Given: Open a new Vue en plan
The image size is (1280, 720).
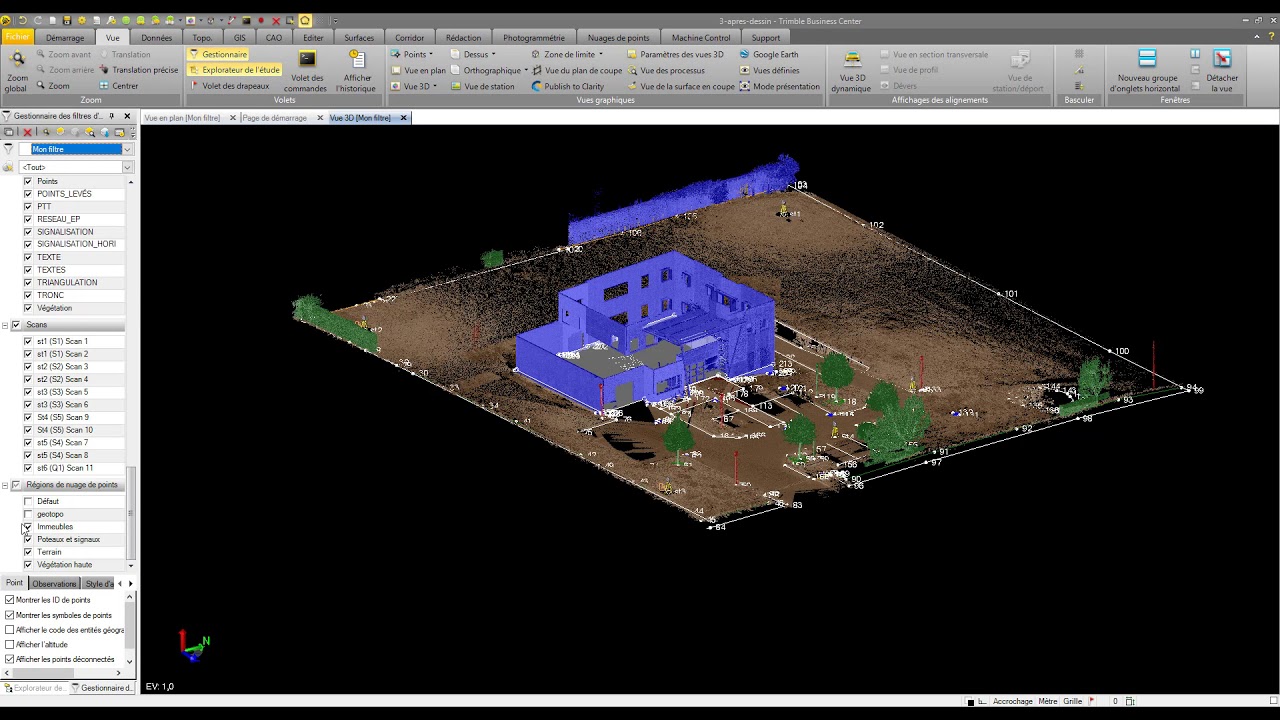Looking at the screenshot, I should [x=418, y=70].
